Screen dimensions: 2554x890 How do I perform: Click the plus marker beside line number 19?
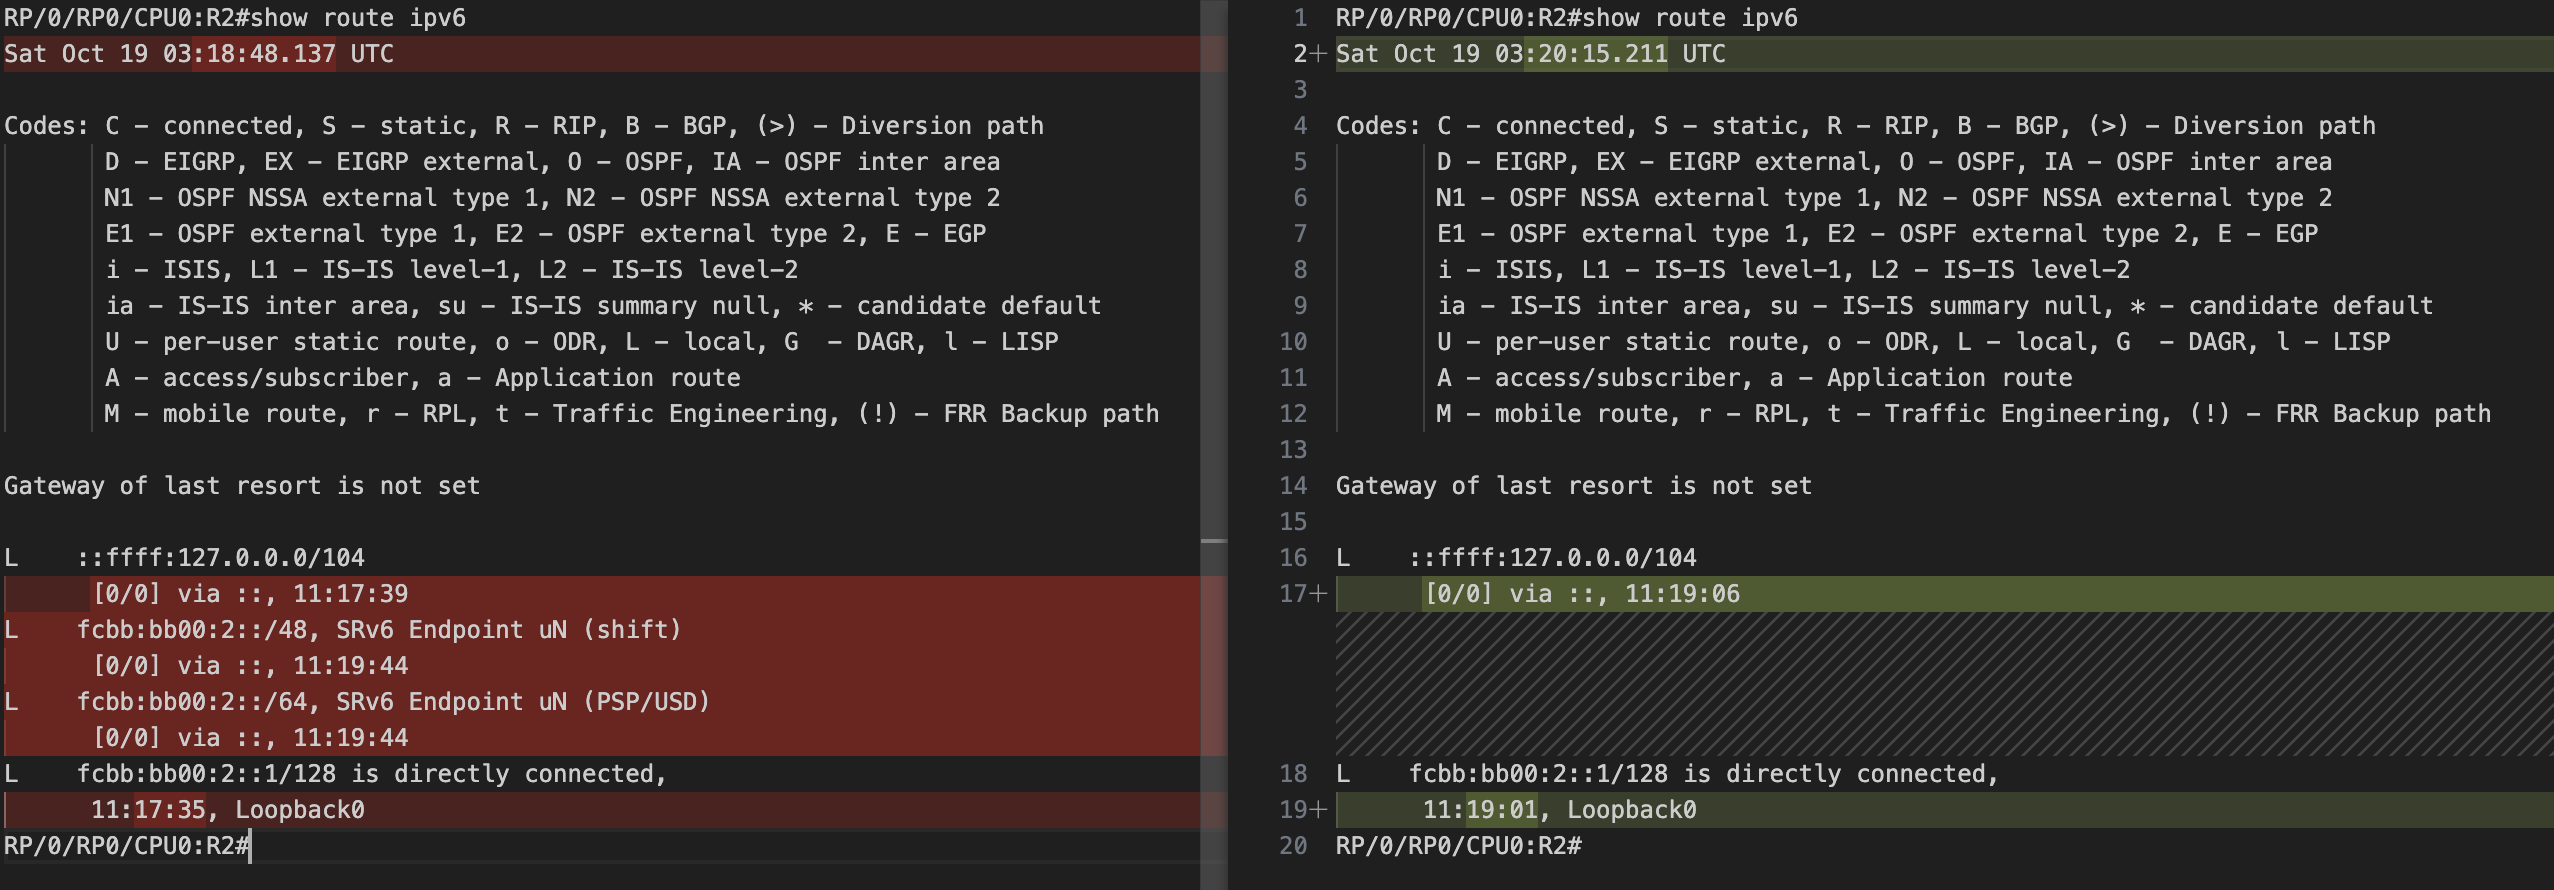1318,810
